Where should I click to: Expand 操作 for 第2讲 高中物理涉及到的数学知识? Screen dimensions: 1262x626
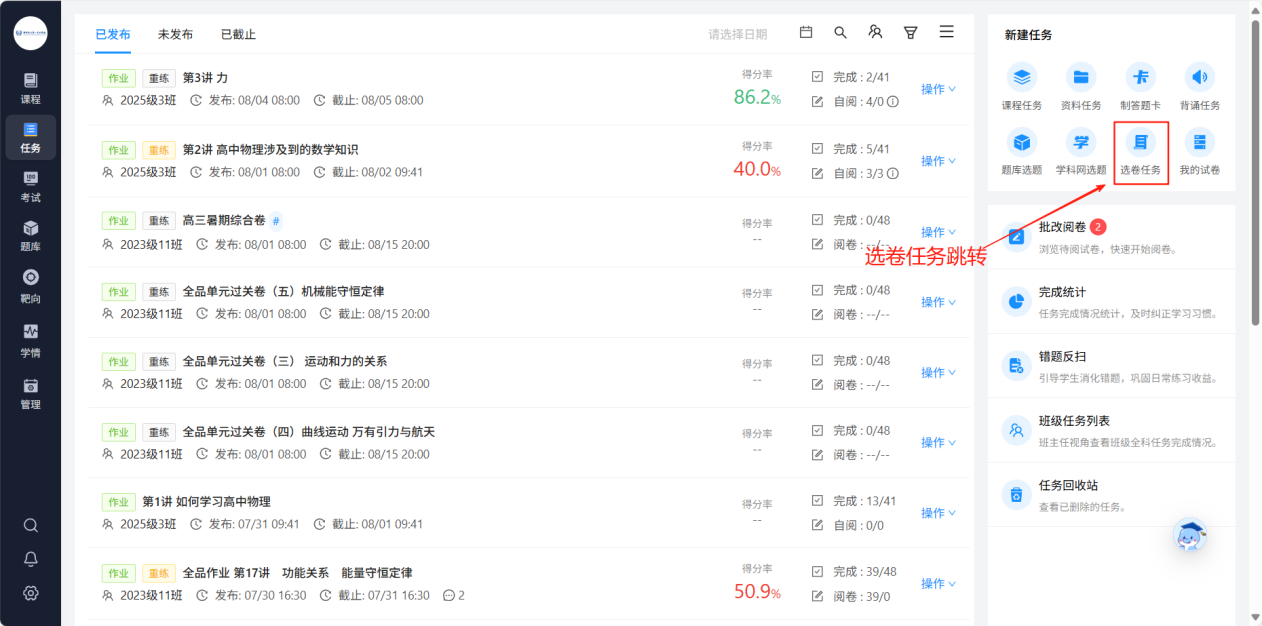pyautogui.click(x=938, y=161)
